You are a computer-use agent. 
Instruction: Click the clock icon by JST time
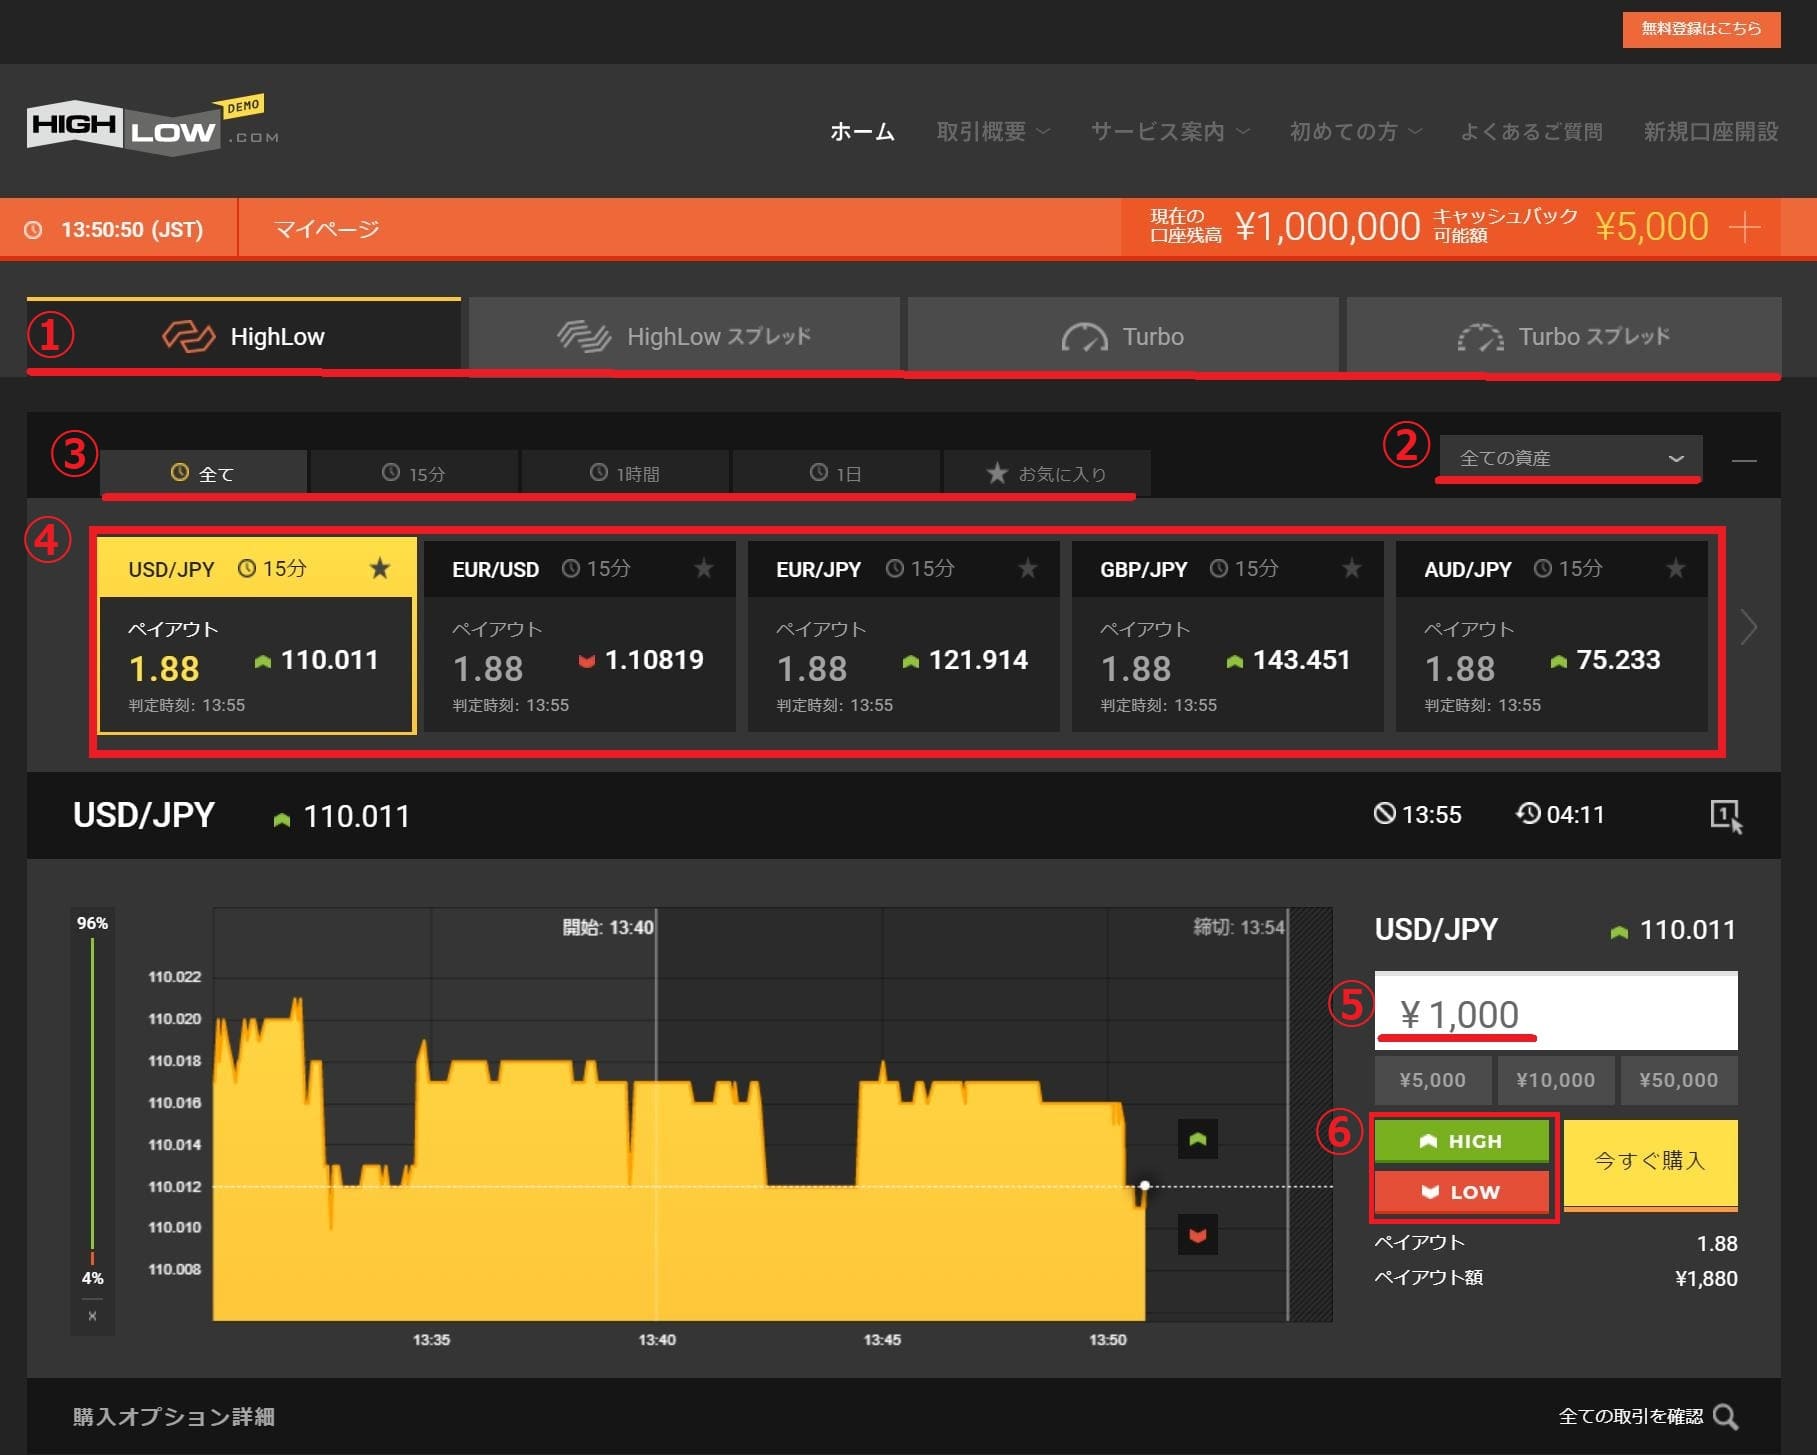tap(33, 230)
